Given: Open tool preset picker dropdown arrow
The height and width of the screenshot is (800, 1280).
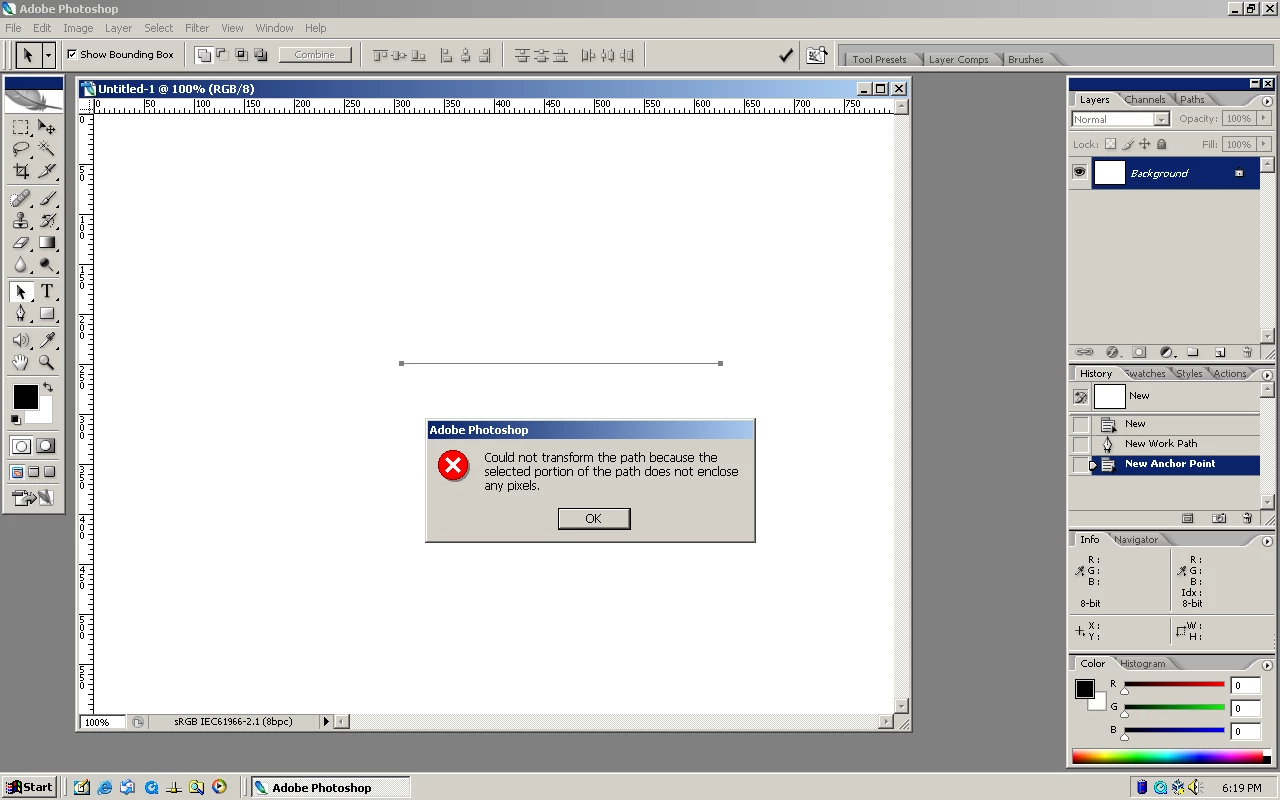Looking at the screenshot, I should (x=47, y=55).
